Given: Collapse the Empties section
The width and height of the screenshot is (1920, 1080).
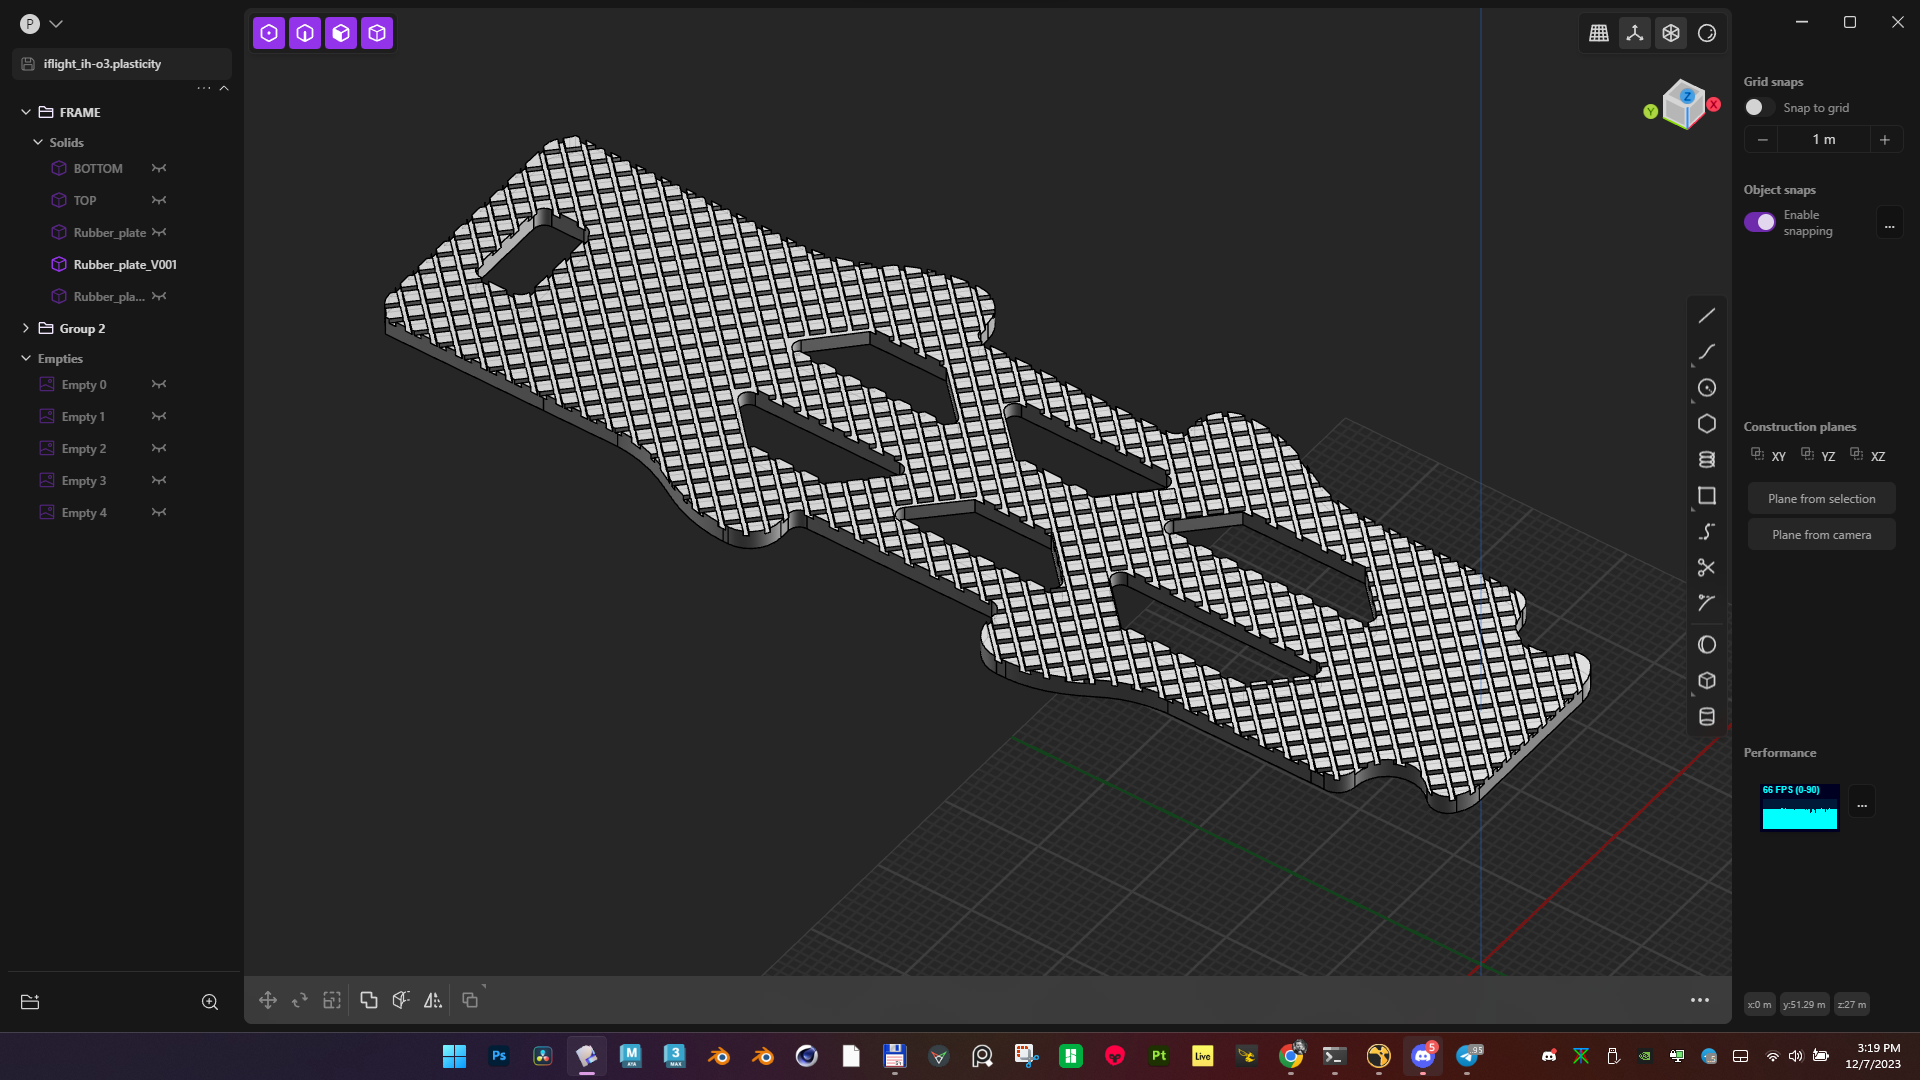Looking at the screenshot, I should [26, 359].
